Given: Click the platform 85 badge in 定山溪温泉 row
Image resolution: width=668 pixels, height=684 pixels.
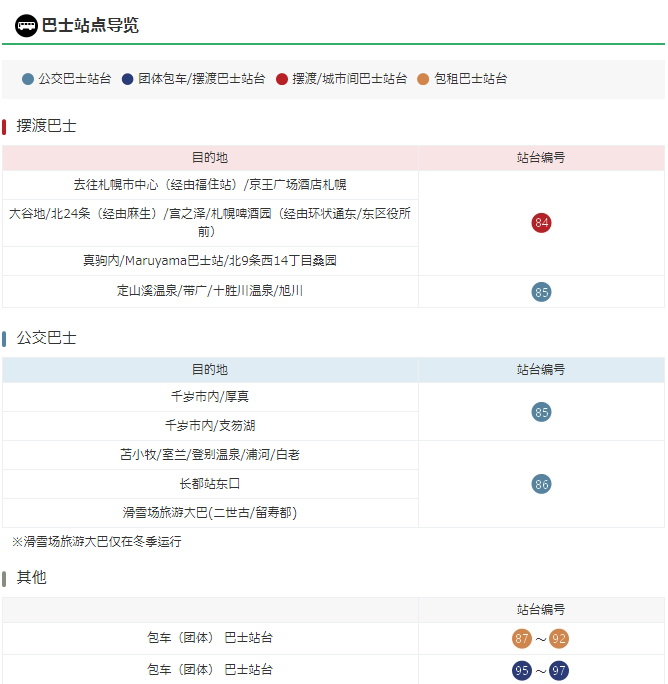Looking at the screenshot, I should (x=542, y=292).
